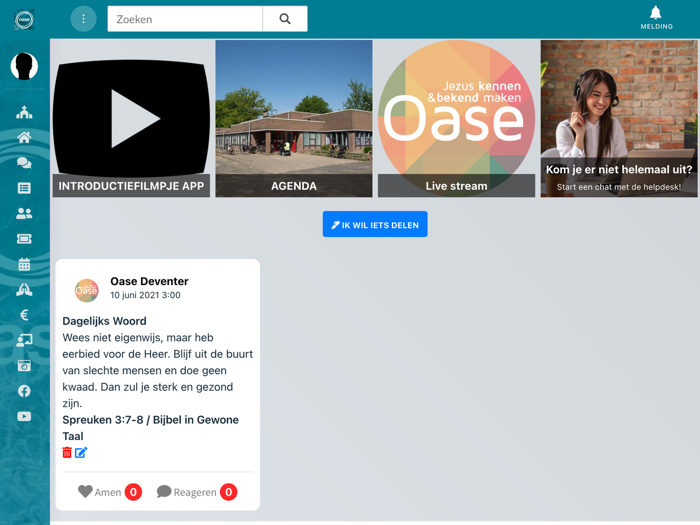This screenshot has height=525, width=700.
Task: Click the Oase Deventer author name
Action: click(x=150, y=281)
